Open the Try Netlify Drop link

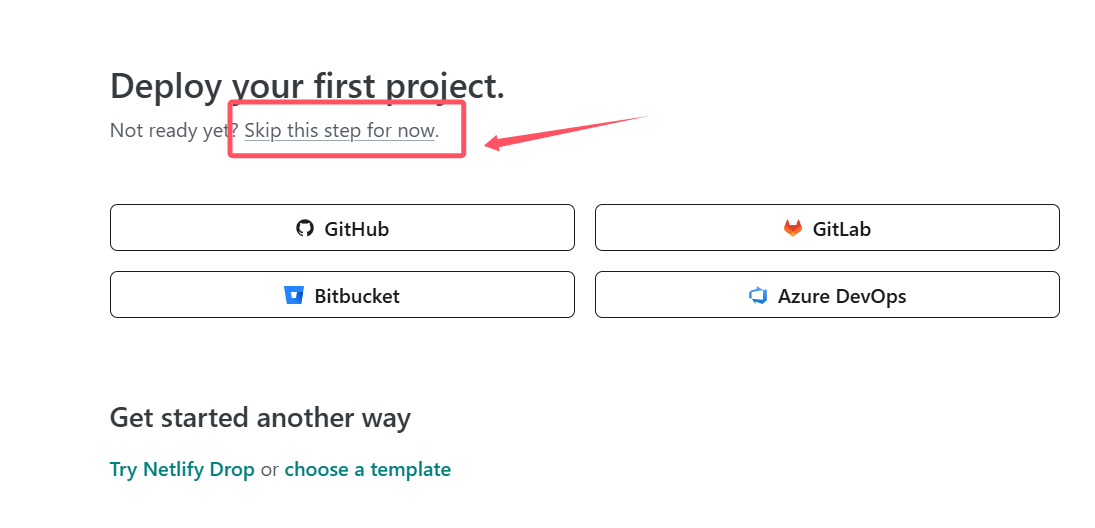tap(182, 469)
